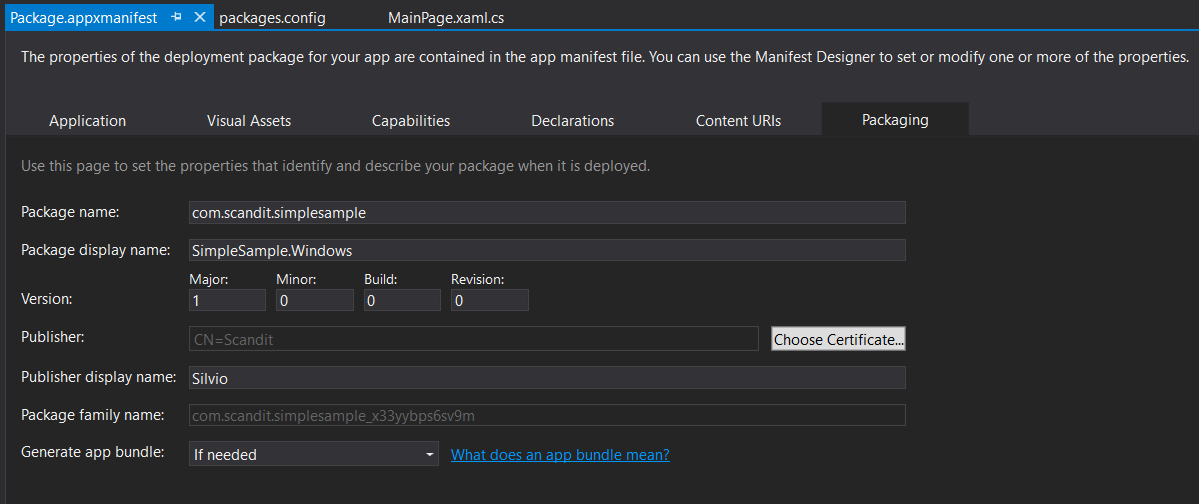Close the Package.appxmanifest tab
Image resolution: width=1199 pixels, height=504 pixels.
[200, 18]
